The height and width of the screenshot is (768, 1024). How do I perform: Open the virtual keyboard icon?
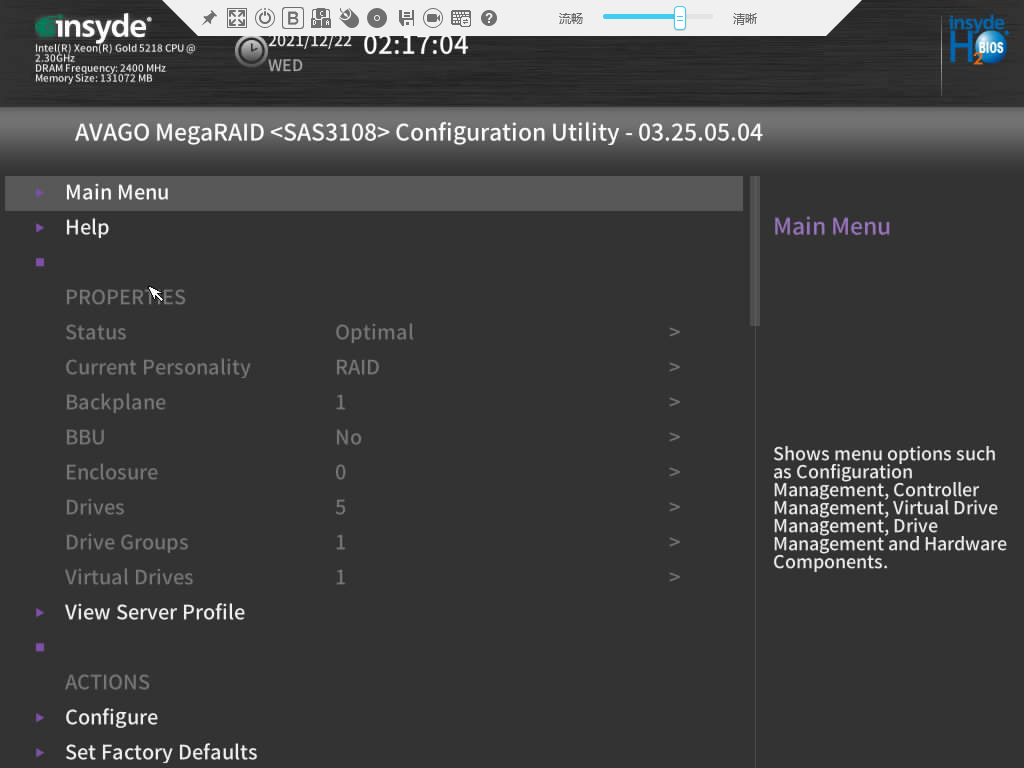coord(461,18)
